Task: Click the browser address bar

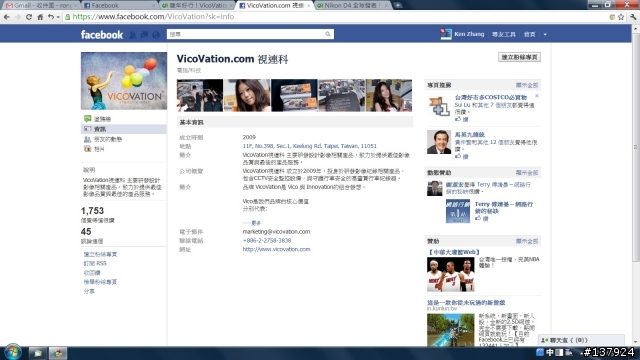Action: pos(335,17)
